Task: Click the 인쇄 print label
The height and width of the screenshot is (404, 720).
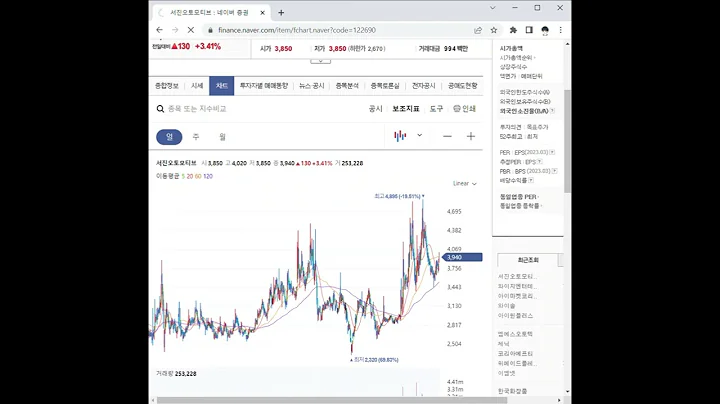Action: [469, 109]
